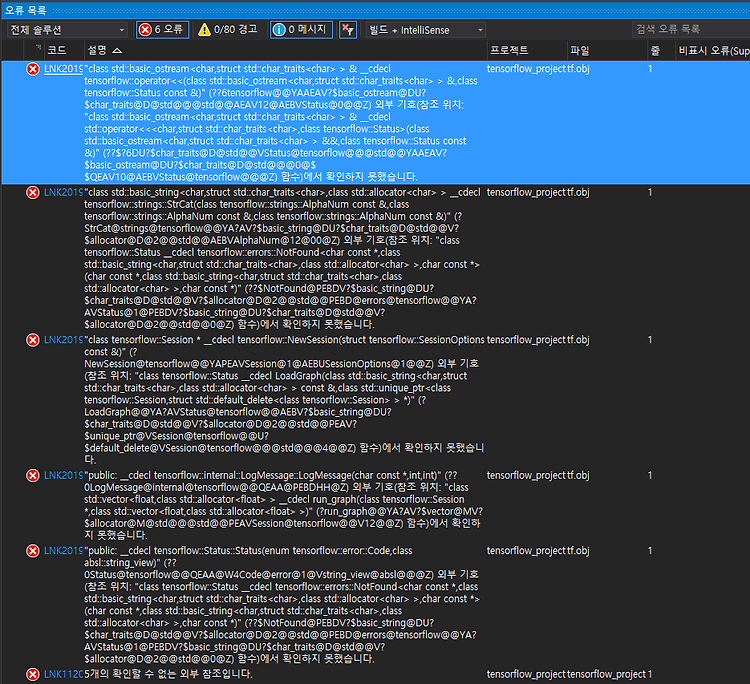
Task: Click the sort arrow beside 설명
Action: (x=117, y=51)
